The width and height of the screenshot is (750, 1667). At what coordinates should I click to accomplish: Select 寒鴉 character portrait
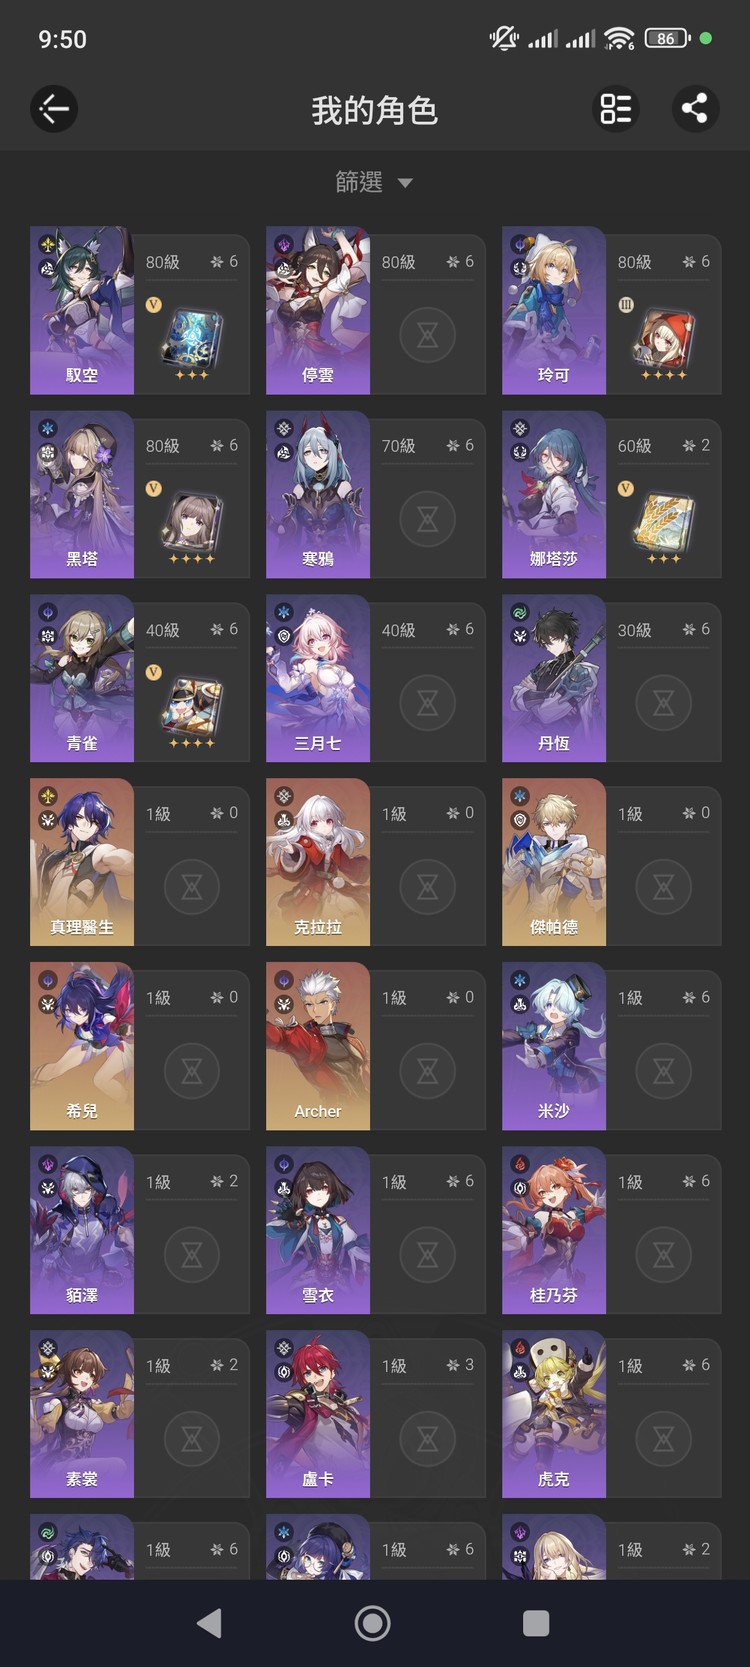click(318, 494)
